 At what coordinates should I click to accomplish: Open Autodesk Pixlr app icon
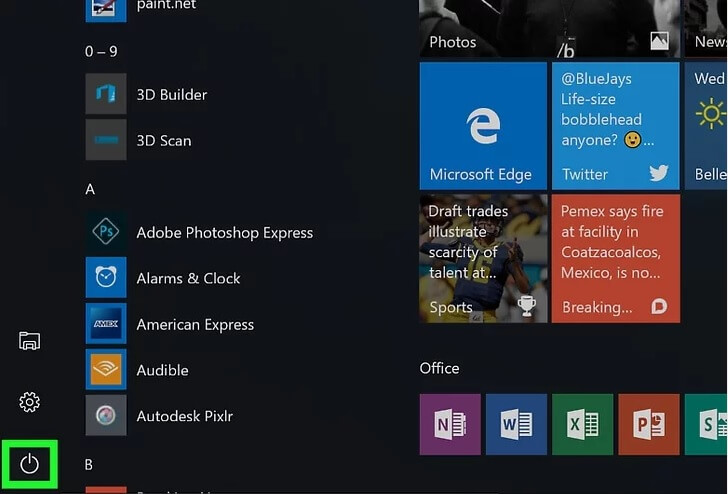[x=106, y=415]
